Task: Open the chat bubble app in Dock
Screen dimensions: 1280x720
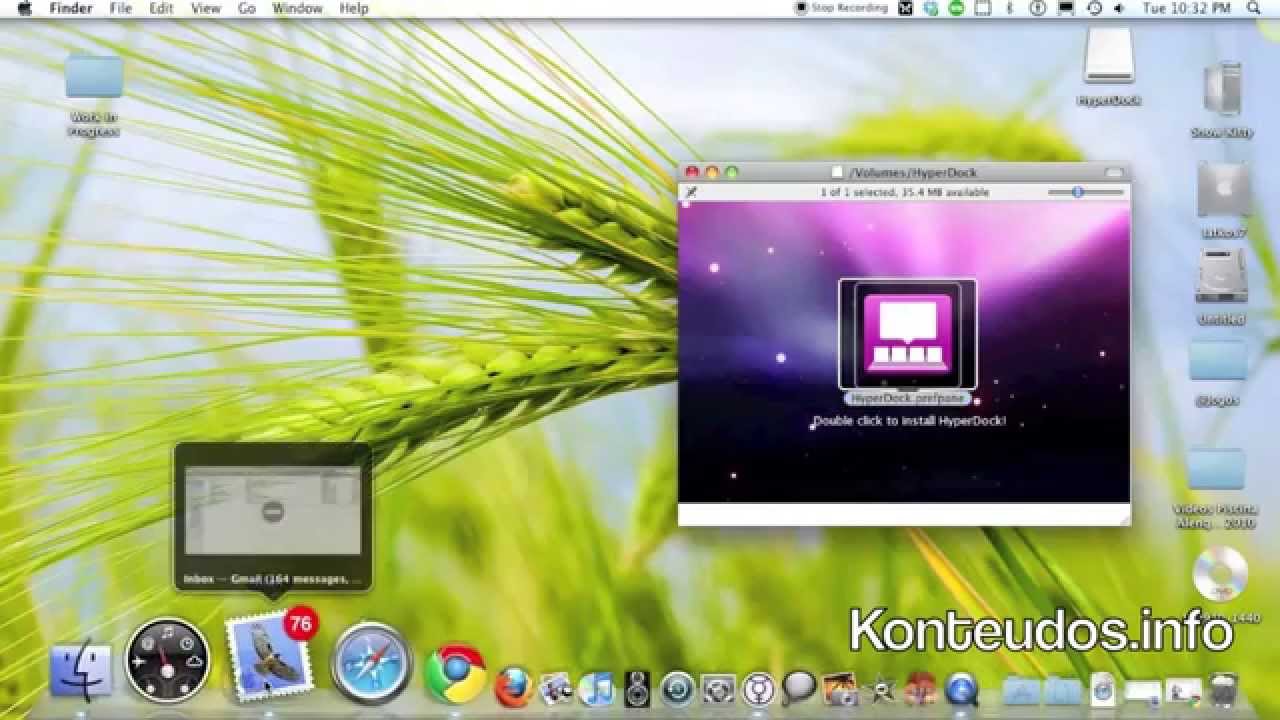Action: tap(799, 687)
